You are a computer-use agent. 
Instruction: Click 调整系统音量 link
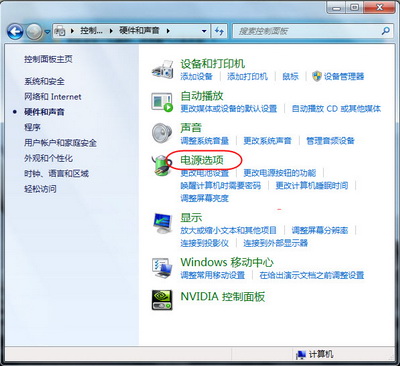[205, 140]
